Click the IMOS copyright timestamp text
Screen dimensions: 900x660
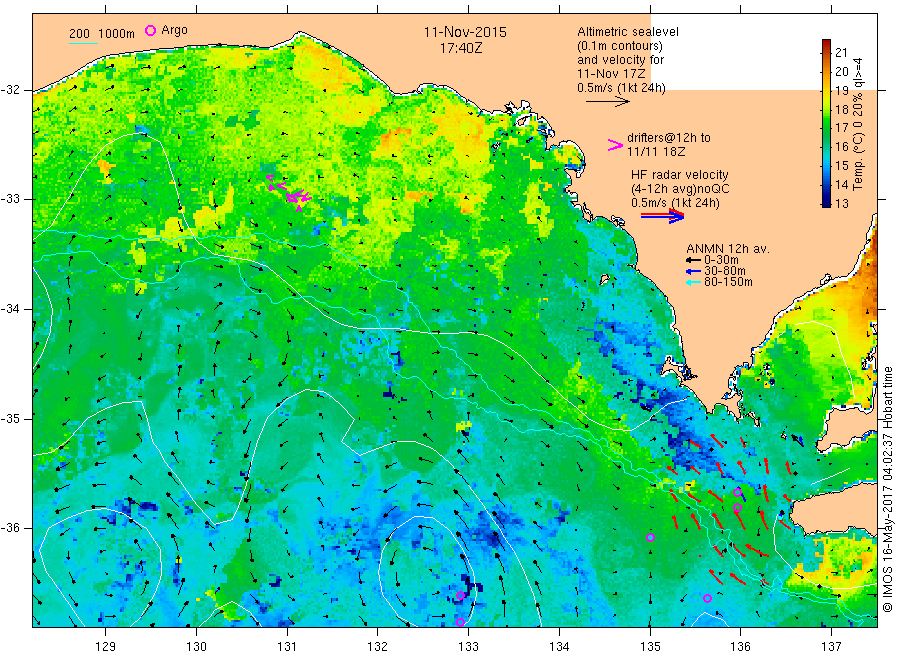(x=889, y=489)
